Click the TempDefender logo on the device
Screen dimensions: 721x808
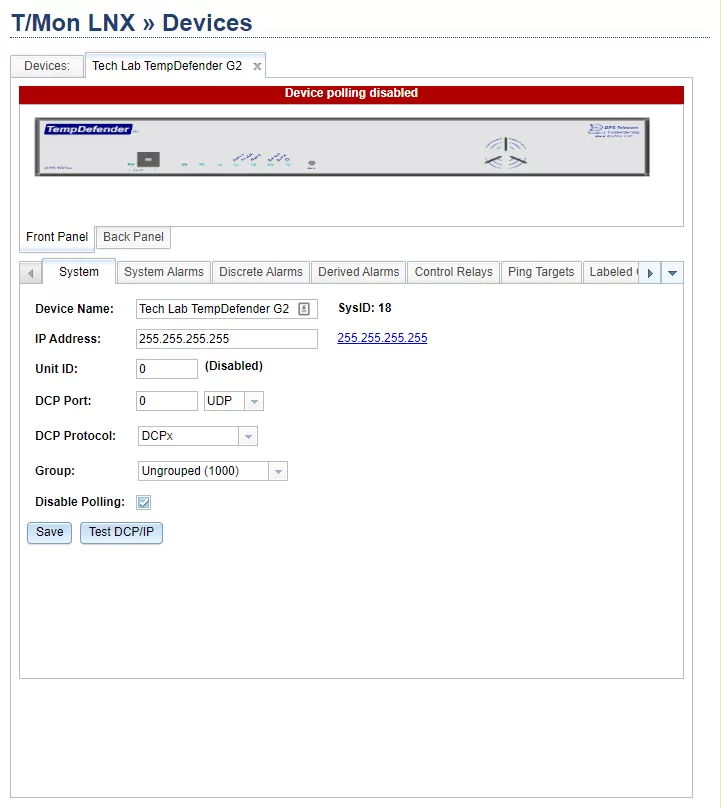pos(87,129)
